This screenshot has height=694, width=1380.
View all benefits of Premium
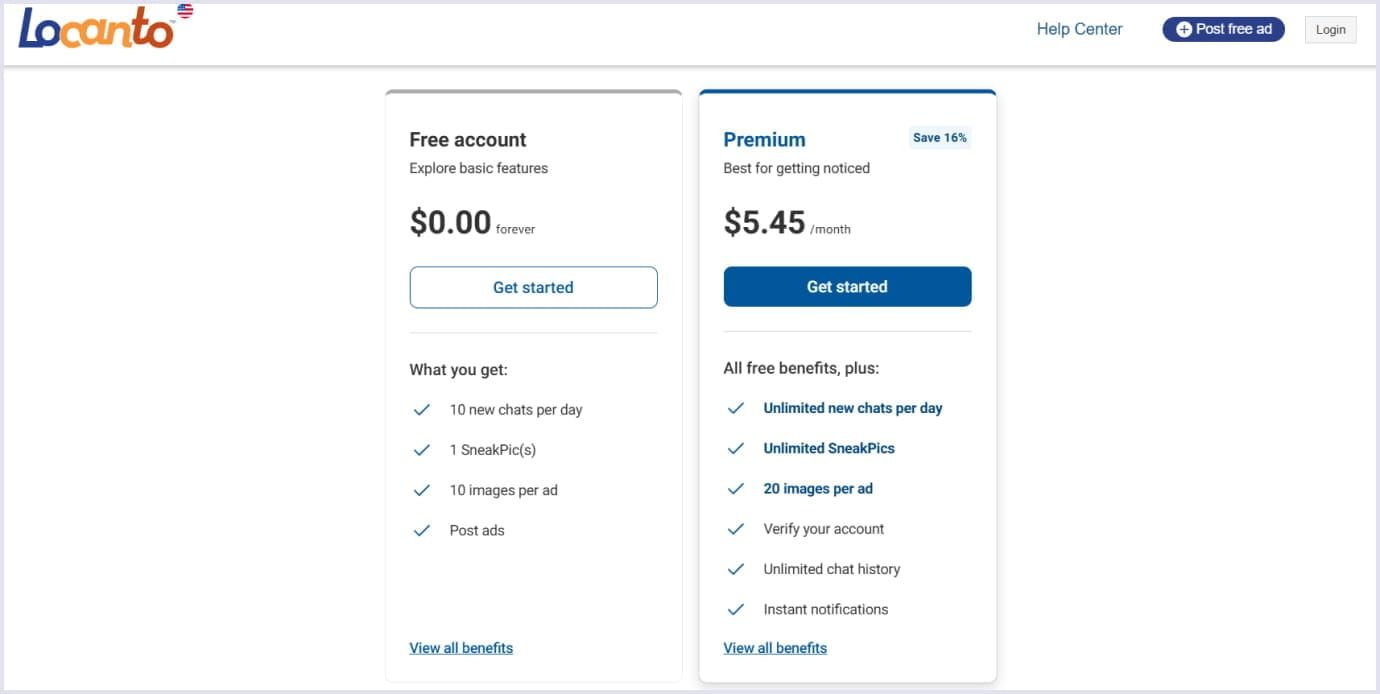pos(775,647)
